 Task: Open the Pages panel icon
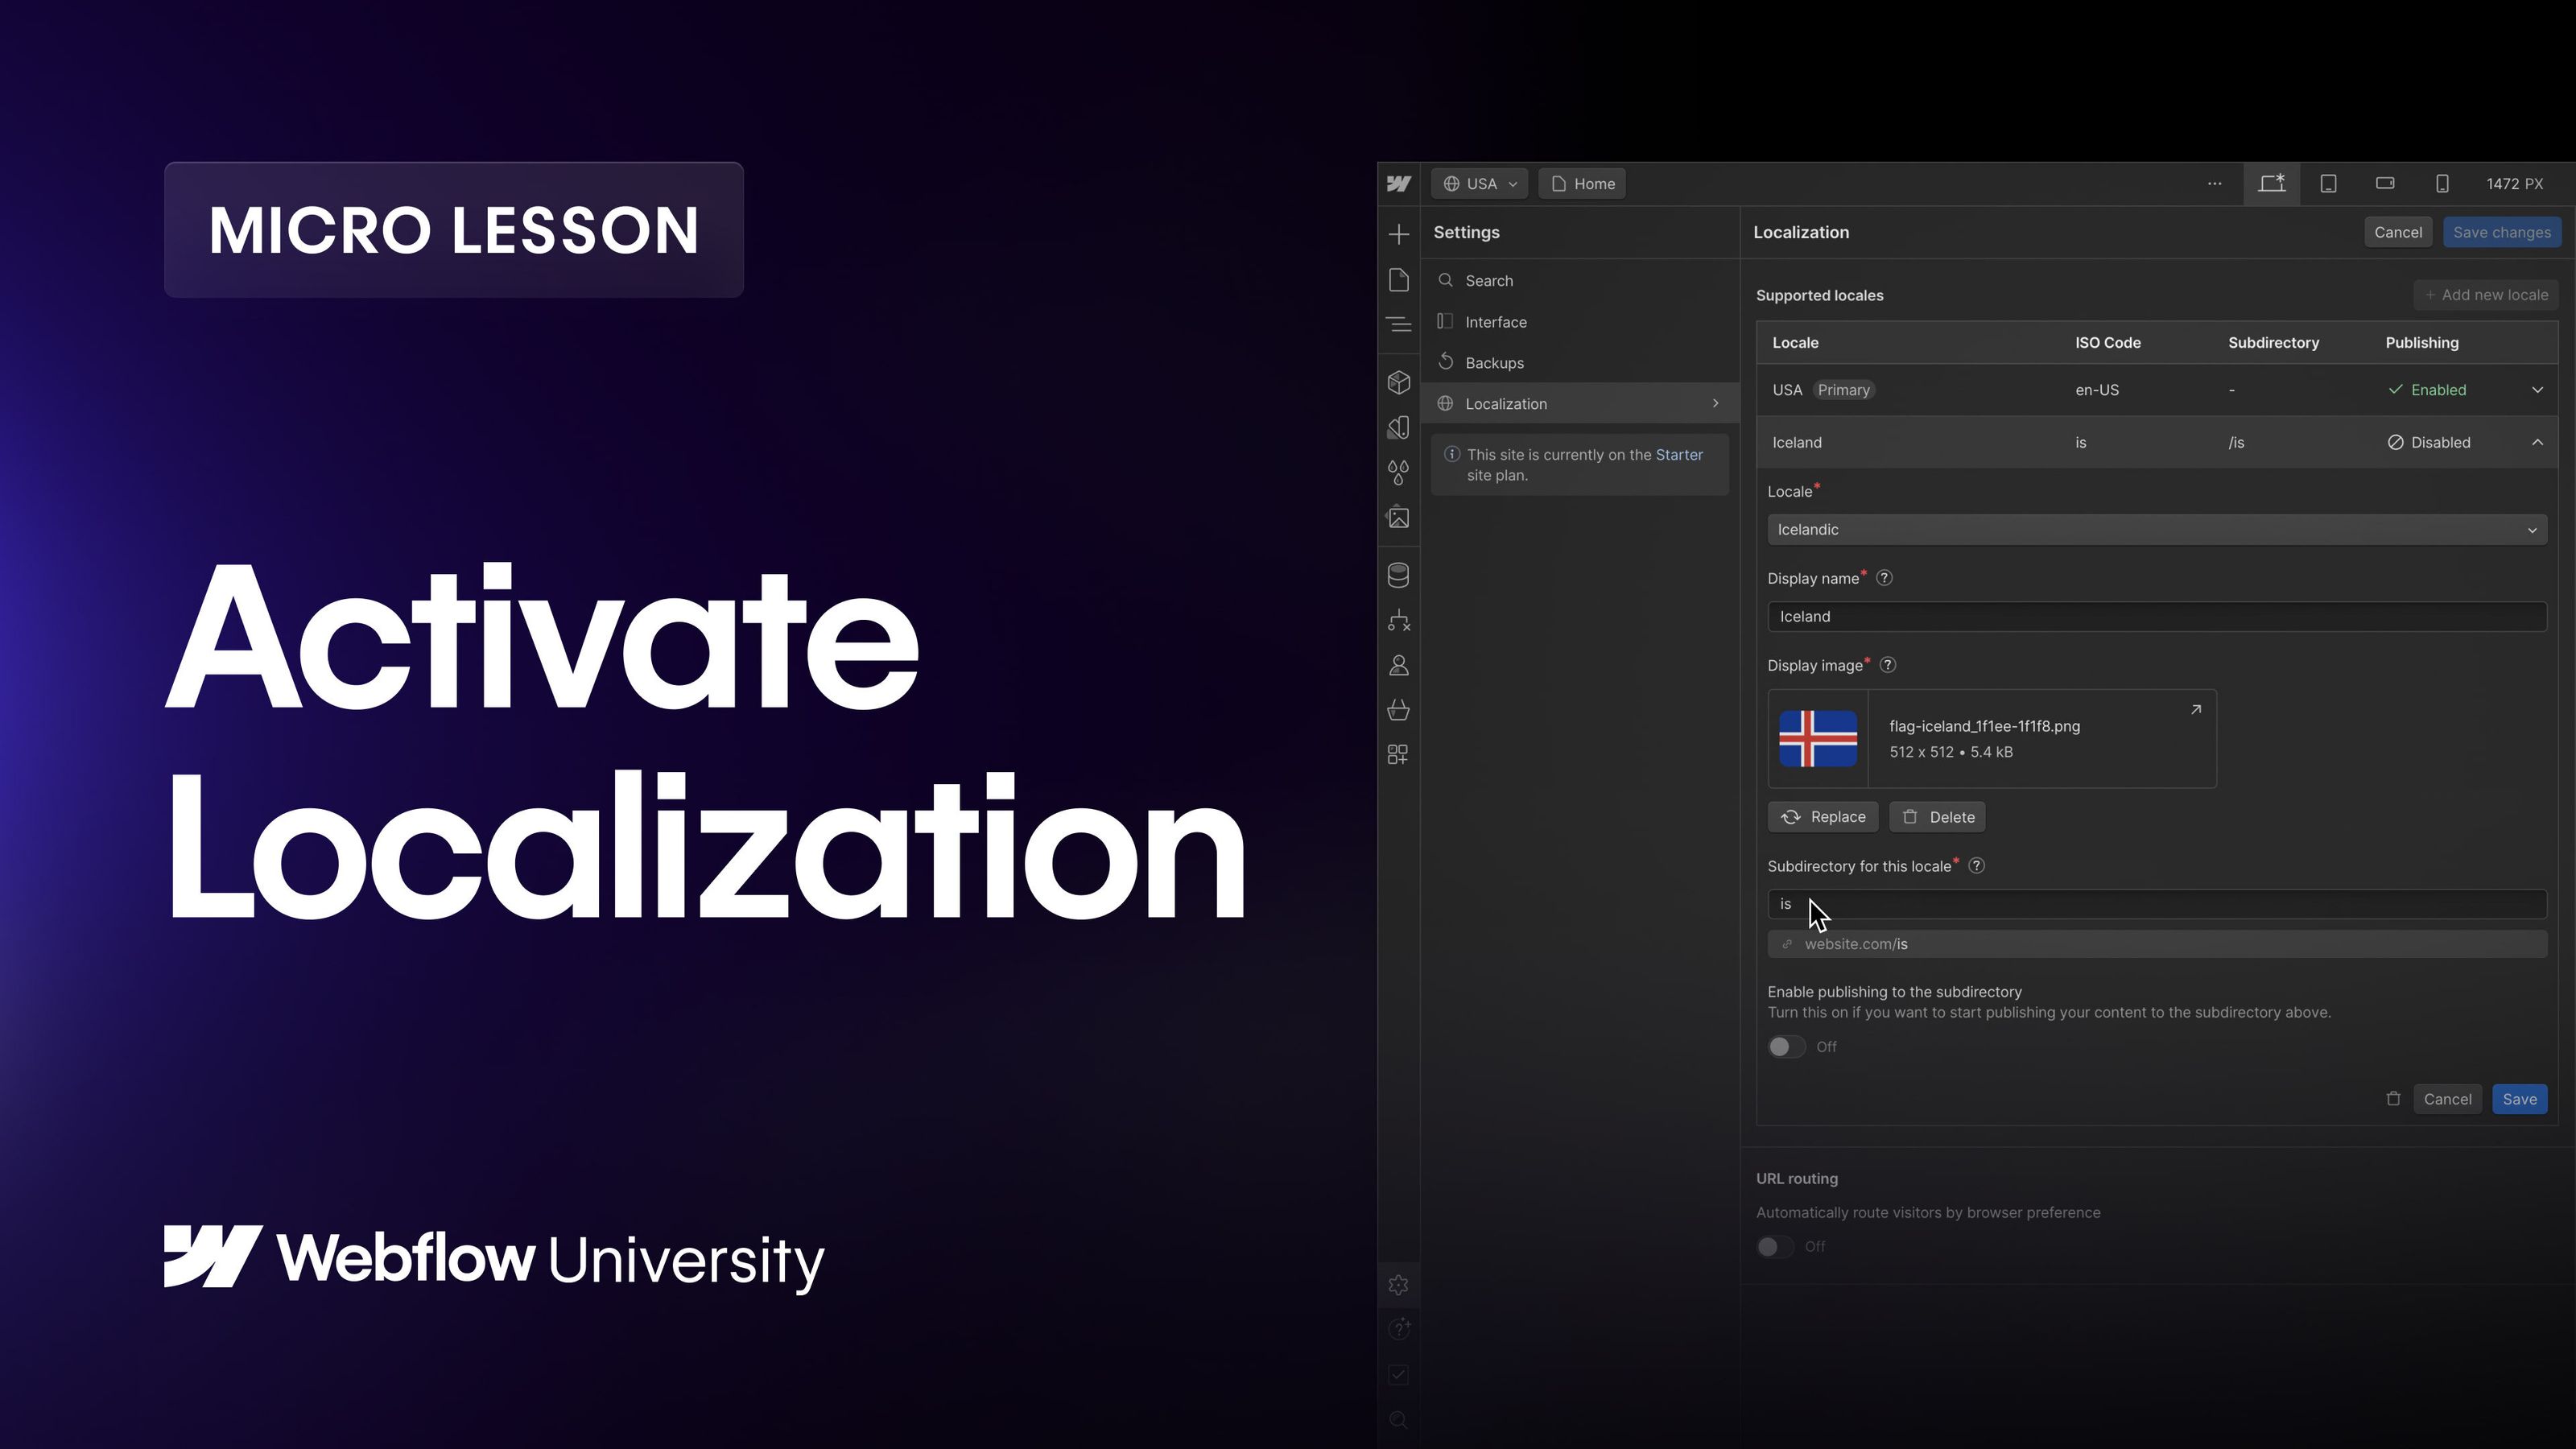(x=1398, y=280)
